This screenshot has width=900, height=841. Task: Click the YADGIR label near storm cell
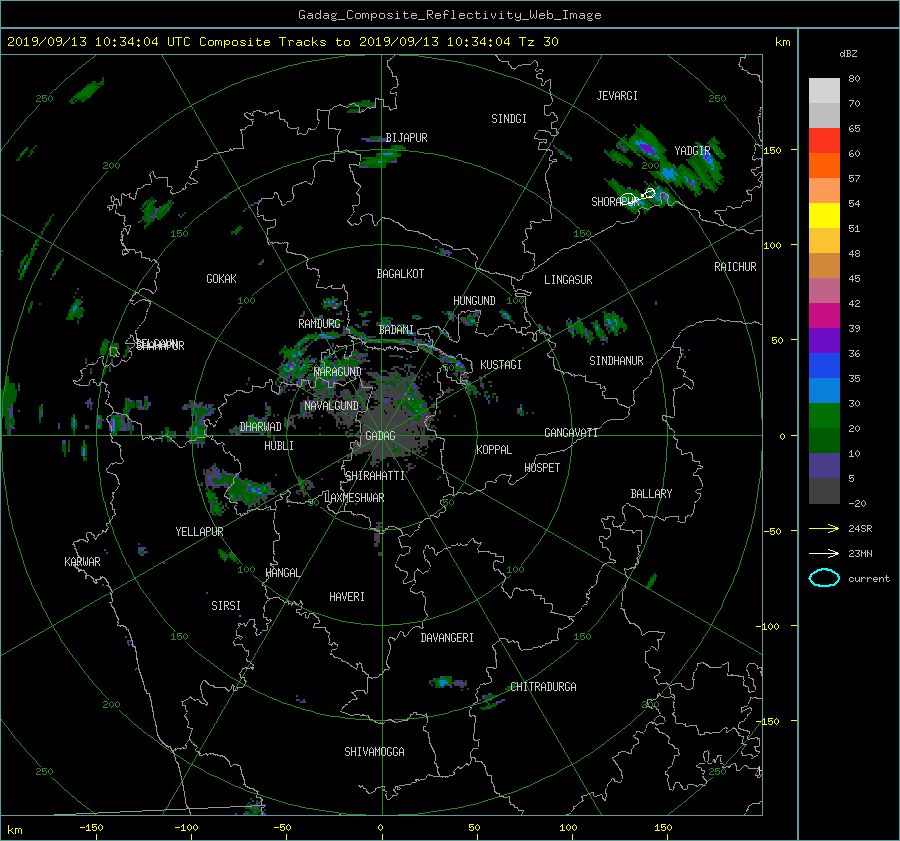692,150
